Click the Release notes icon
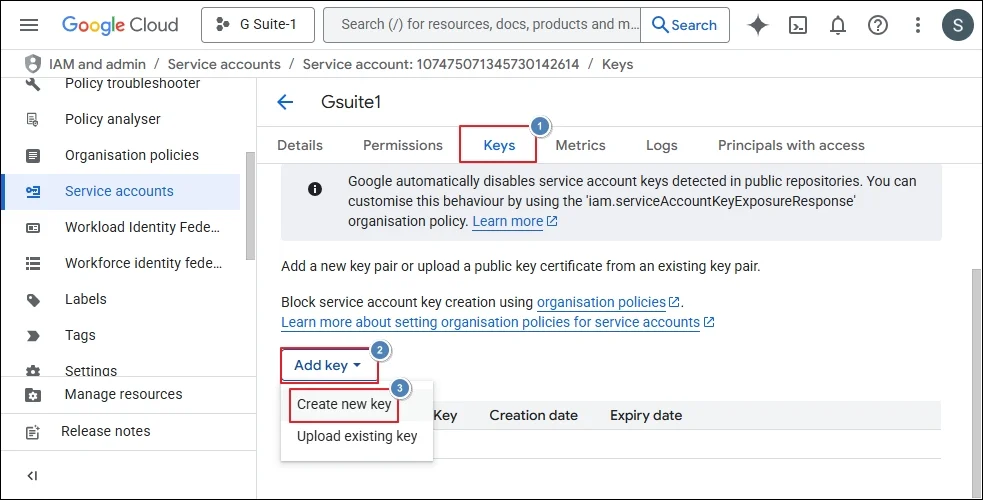The width and height of the screenshot is (983, 500). [x=33, y=432]
